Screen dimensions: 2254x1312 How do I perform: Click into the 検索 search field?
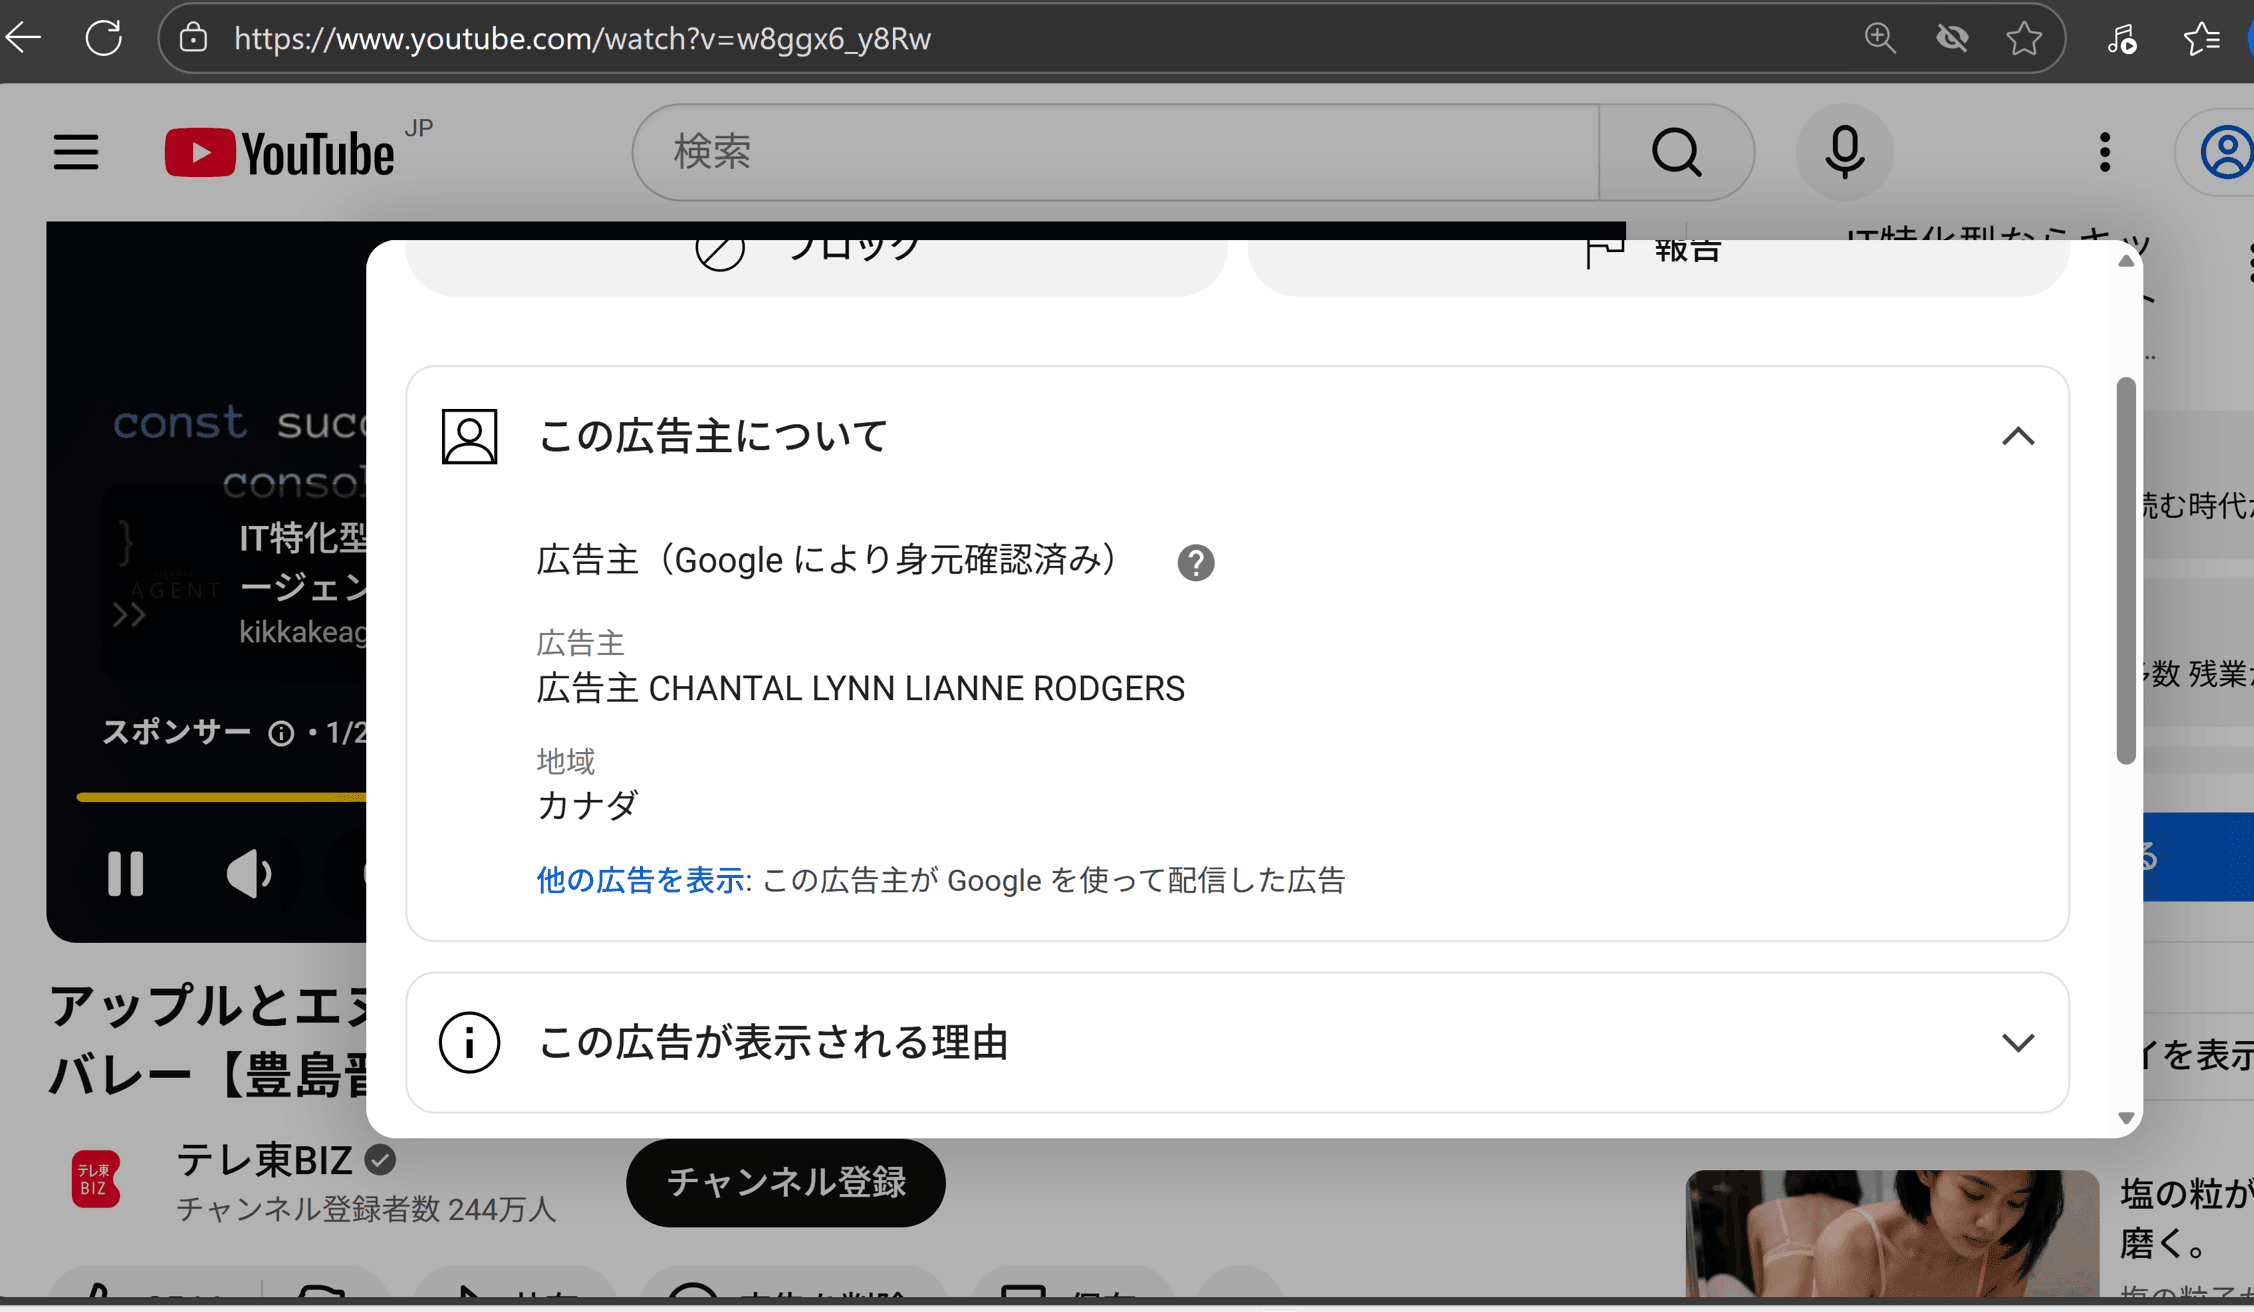(1116, 152)
